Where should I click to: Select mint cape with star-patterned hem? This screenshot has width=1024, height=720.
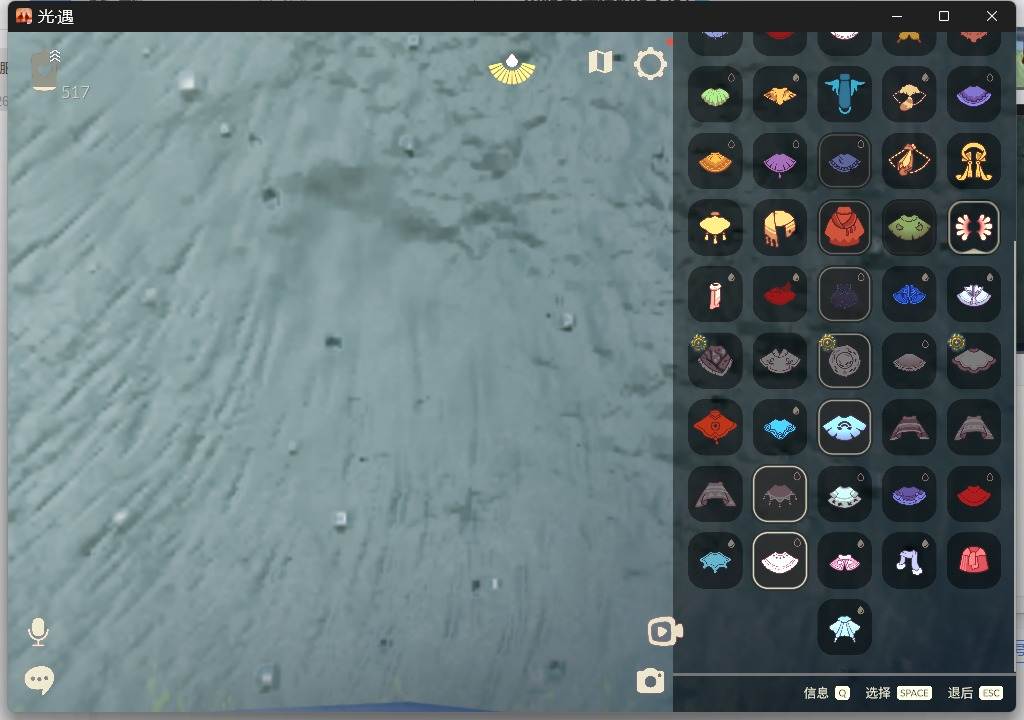(x=844, y=494)
